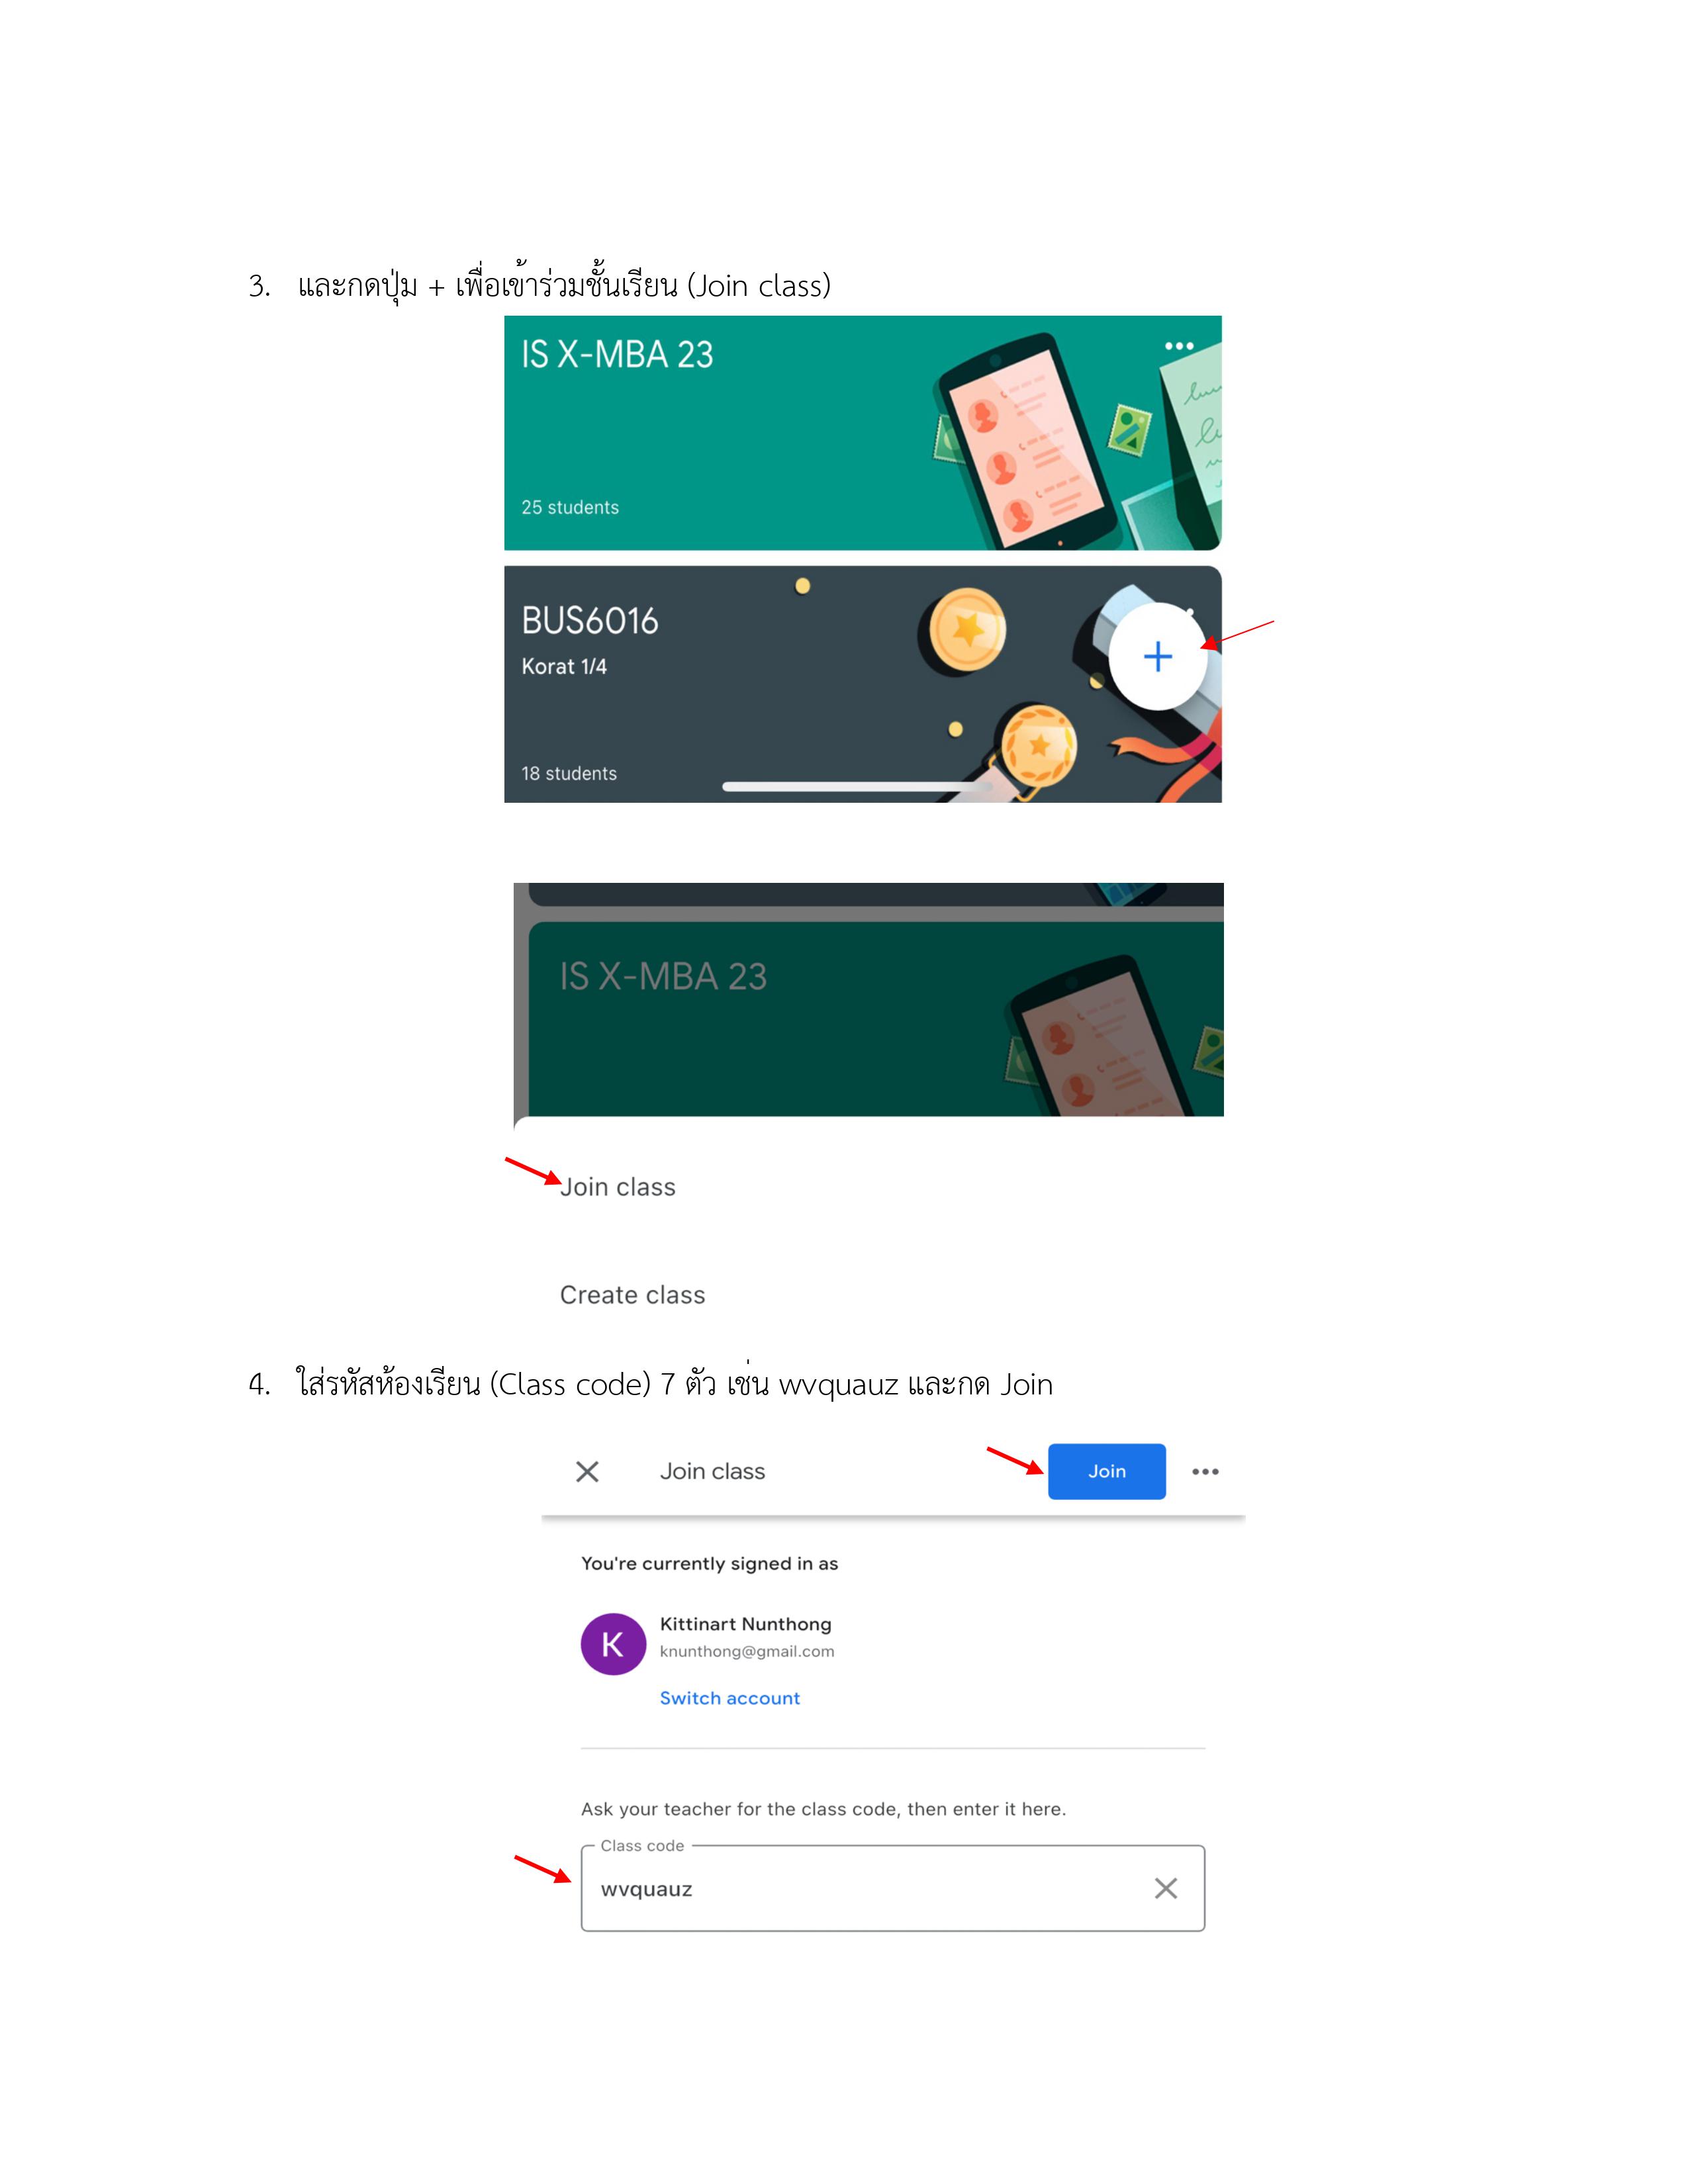Open the three-dot menu on IS X-MBA 23 card
Viewport: 1688px width, 2184px height.
(1179, 346)
